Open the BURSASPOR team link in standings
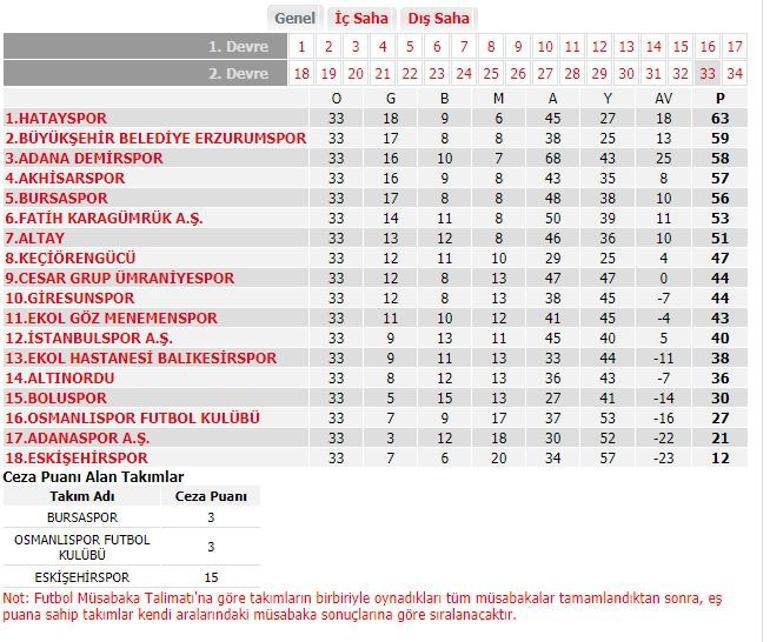770x642 pixels. tap(56, 198)
